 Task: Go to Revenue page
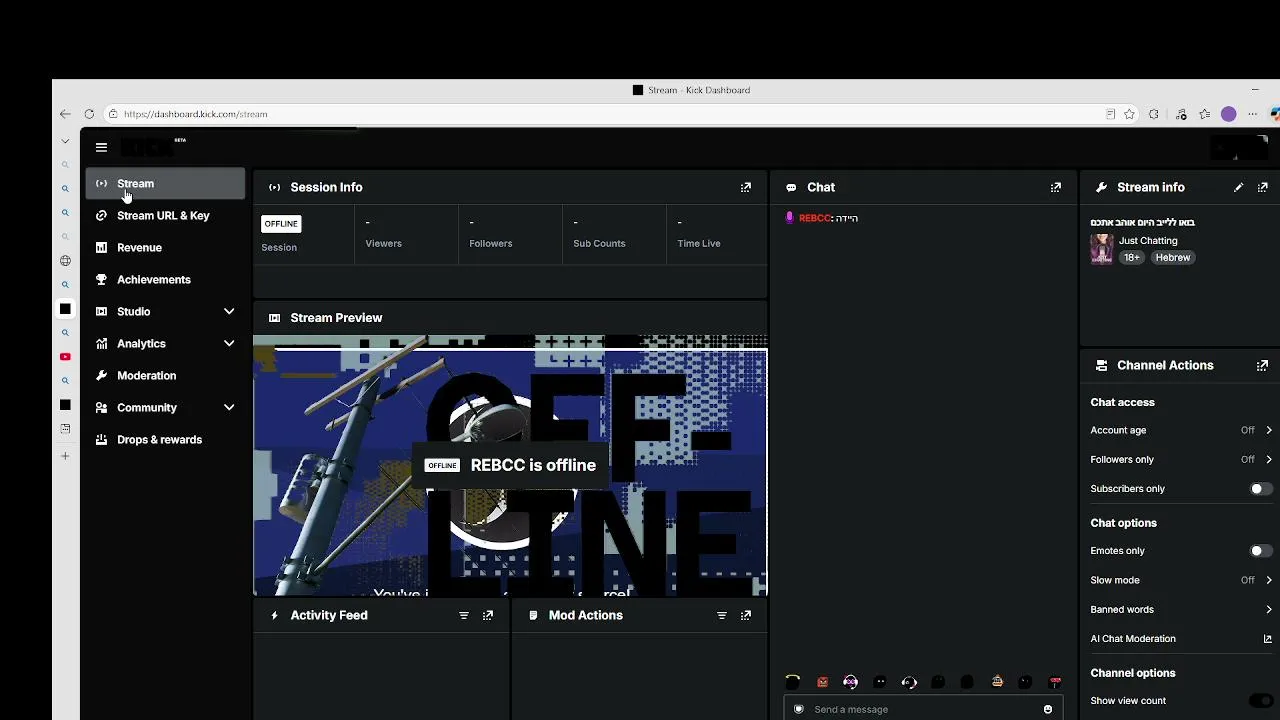pos(166,248)
